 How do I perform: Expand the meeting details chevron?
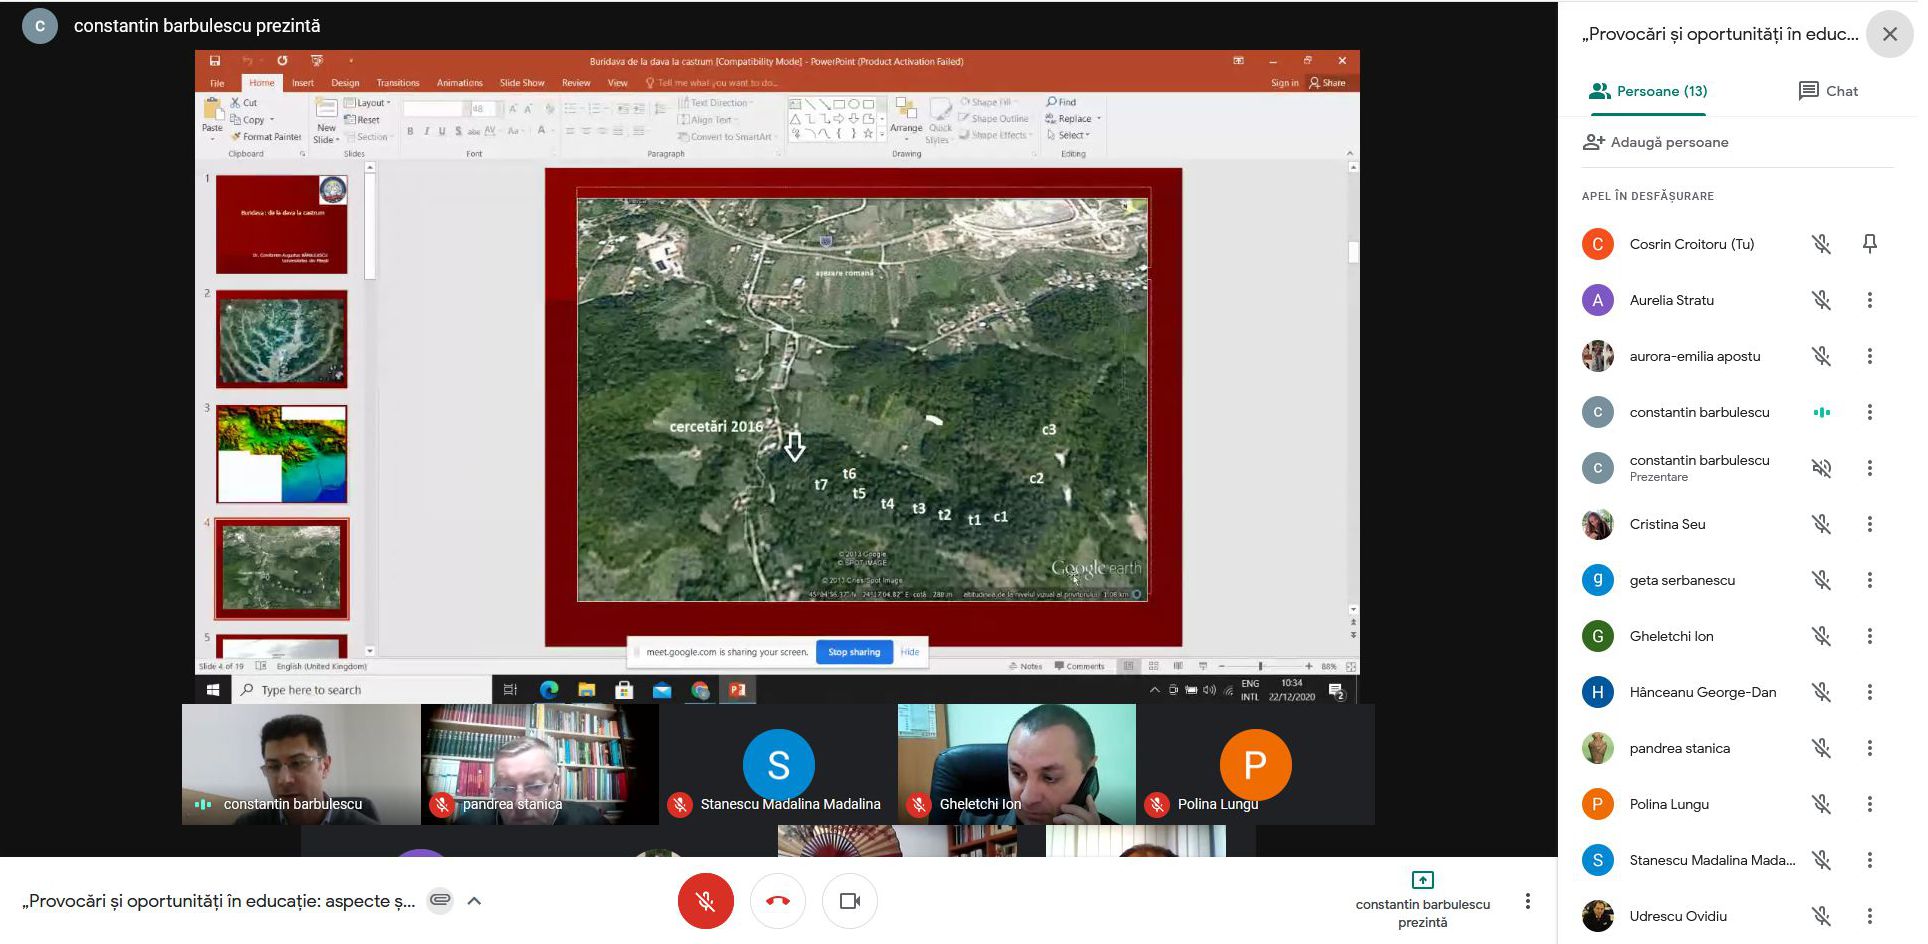click(475, 901)
